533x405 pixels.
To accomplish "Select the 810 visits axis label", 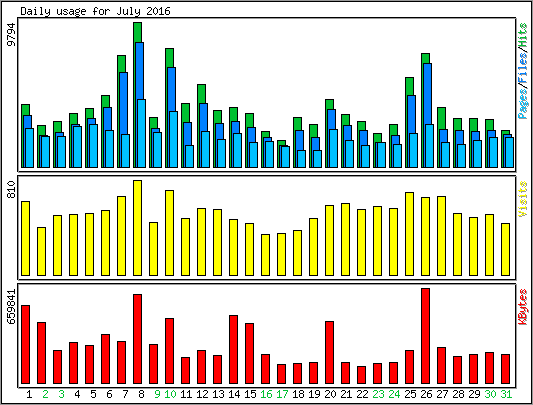I will (12, 190).
